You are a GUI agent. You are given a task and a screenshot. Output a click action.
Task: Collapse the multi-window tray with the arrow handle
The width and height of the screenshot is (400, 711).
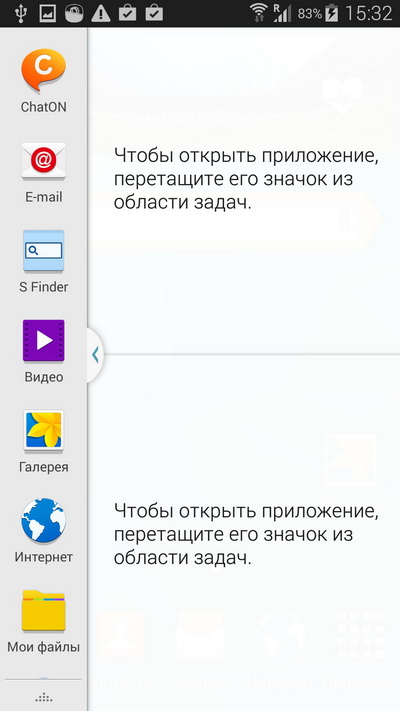pos(95,355)
